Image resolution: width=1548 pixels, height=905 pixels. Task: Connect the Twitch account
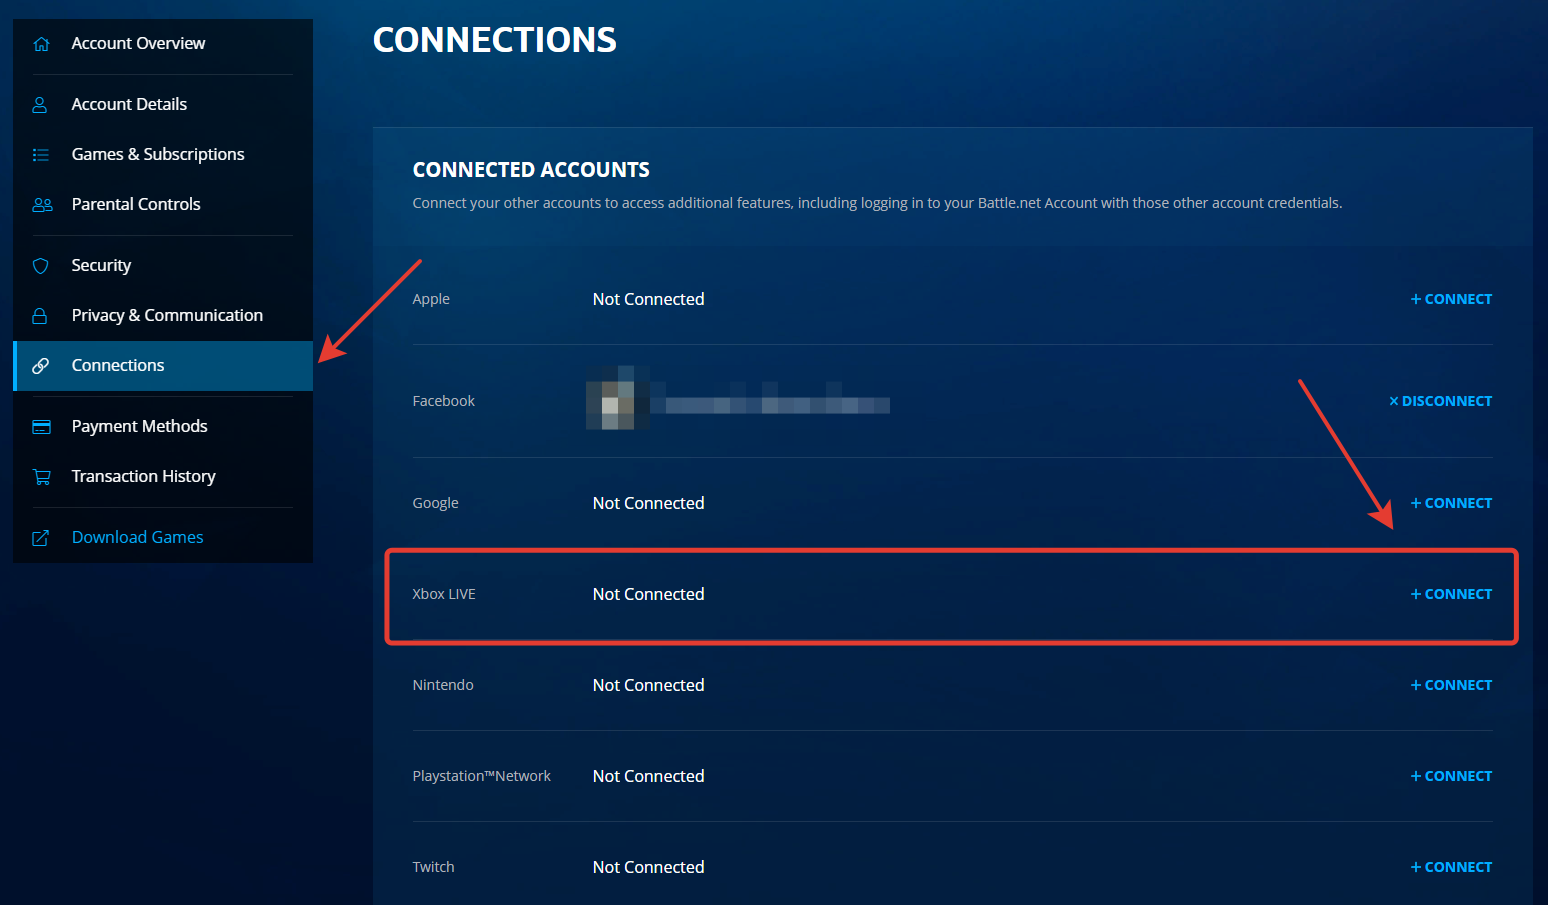[1451, 867]
